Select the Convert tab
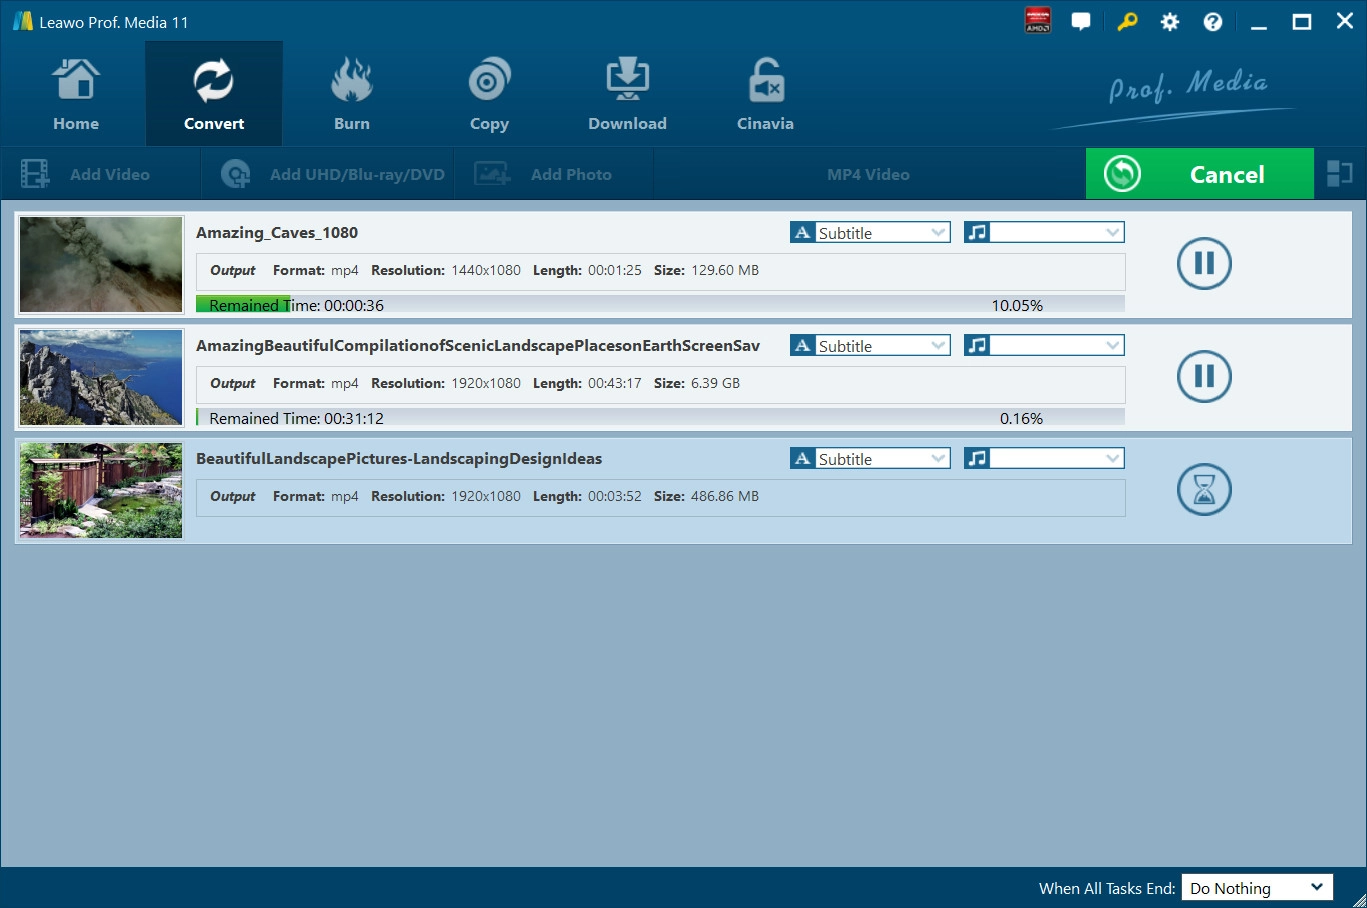Image resolution: width=1367 pixels, height=908 pixels. [x=214, y=95]
